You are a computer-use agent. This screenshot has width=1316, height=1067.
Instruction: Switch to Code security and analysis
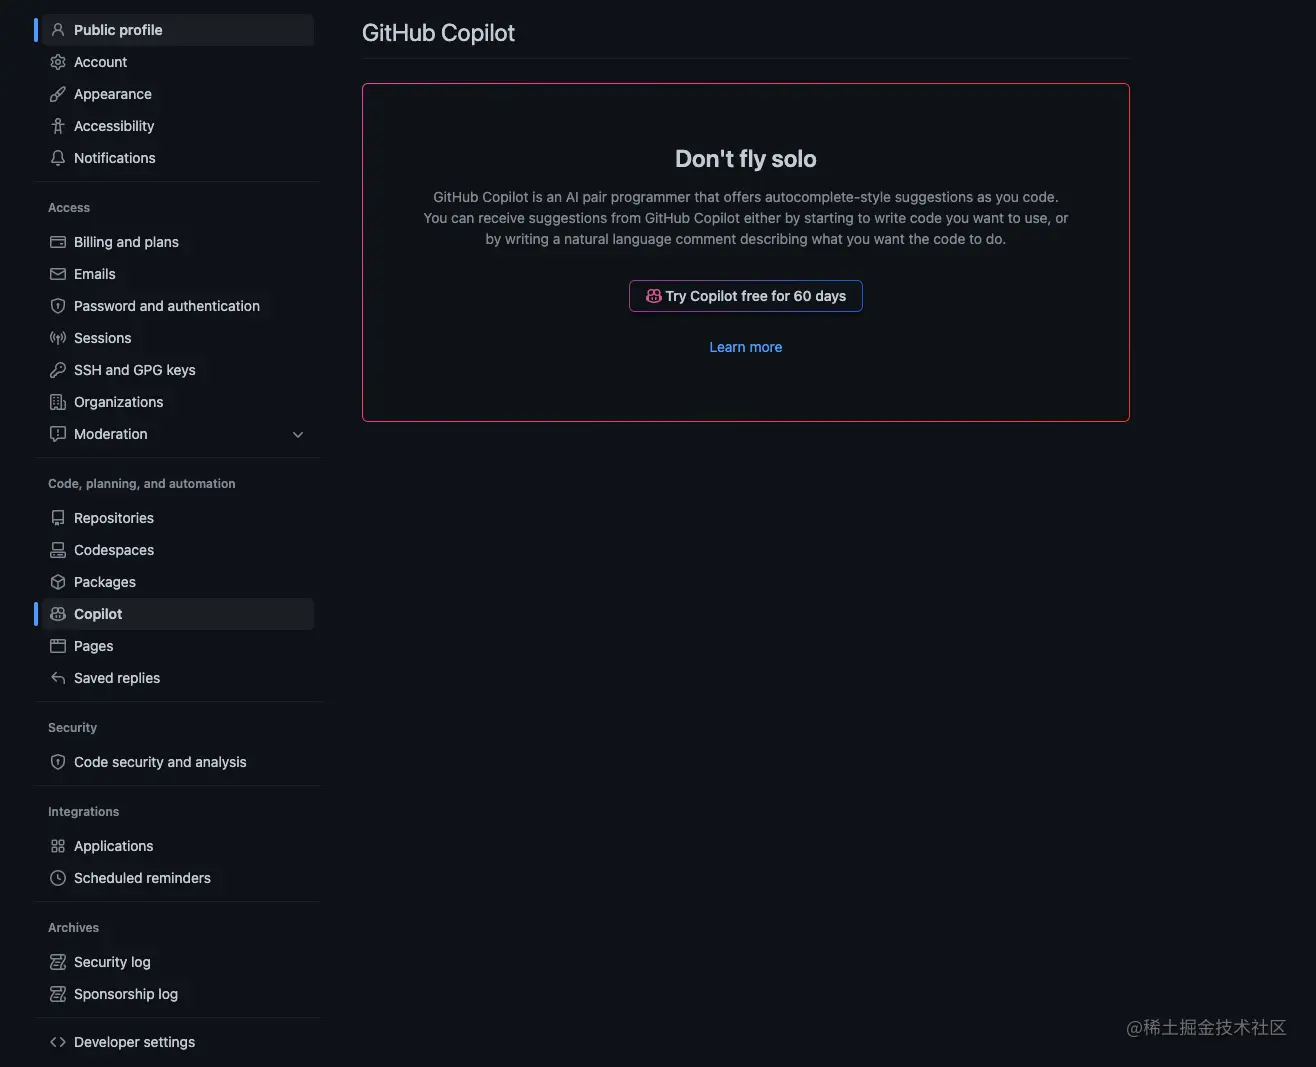pos(159,761)
